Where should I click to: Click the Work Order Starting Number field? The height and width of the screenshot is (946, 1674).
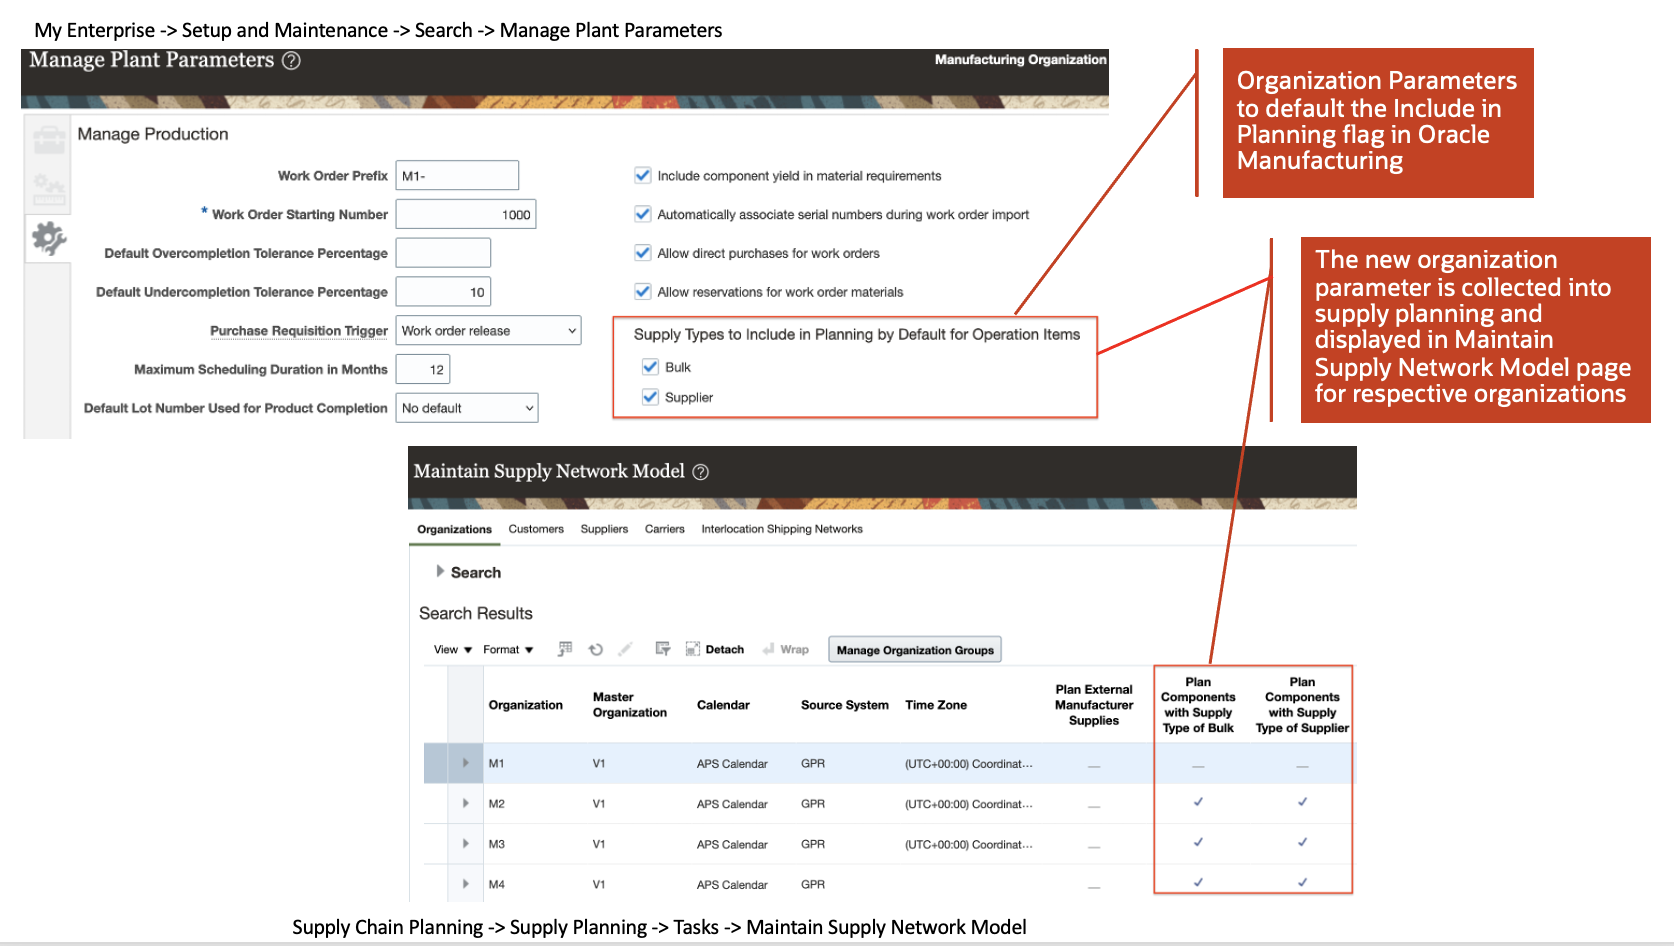466,214
